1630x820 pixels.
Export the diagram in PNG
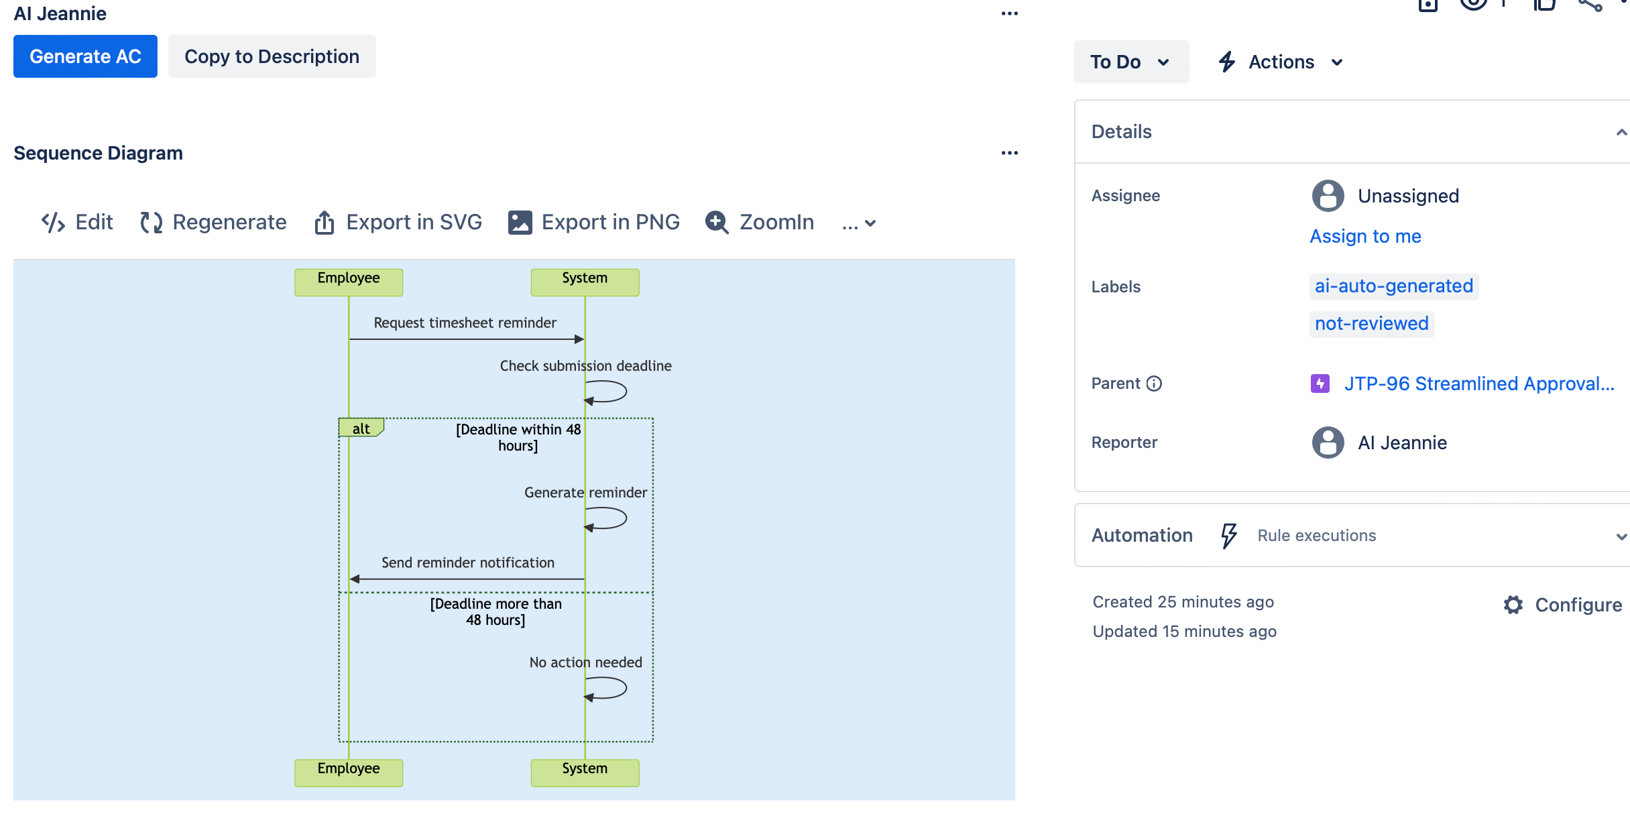[594, 222]
